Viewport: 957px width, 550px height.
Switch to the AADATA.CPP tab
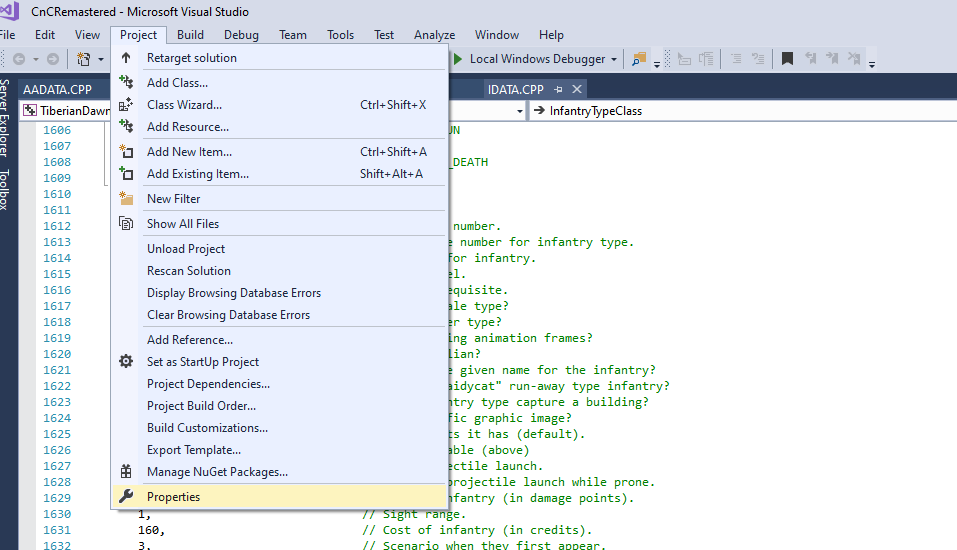(57, 89)
